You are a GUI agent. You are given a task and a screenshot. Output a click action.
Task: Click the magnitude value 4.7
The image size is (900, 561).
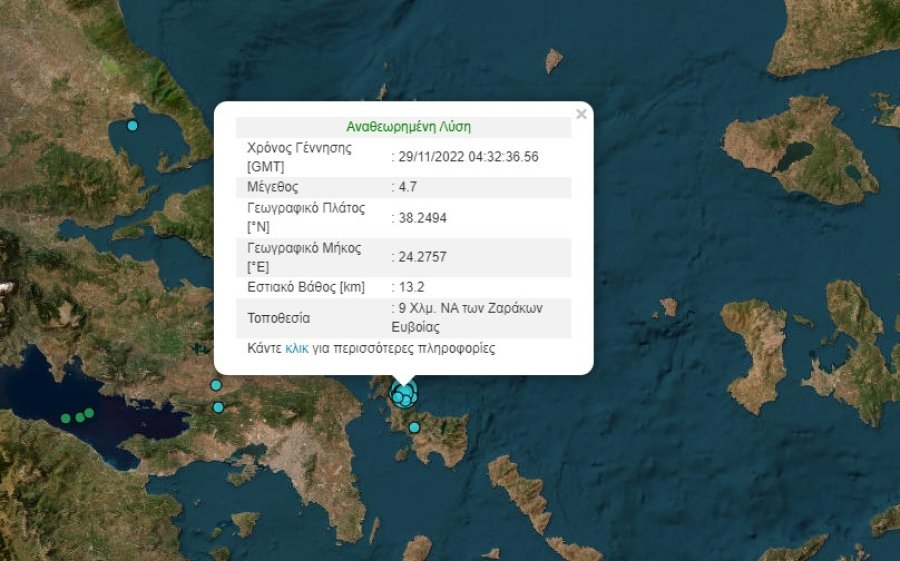pyautogui.click(x=408, y=187)
